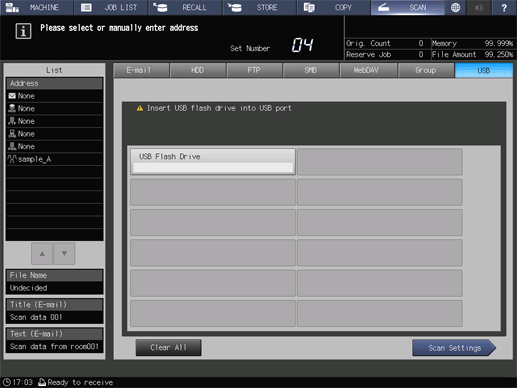Open the JOB LIST tab
This screenshot has width=517, height=388.
(x=111, y=8)
